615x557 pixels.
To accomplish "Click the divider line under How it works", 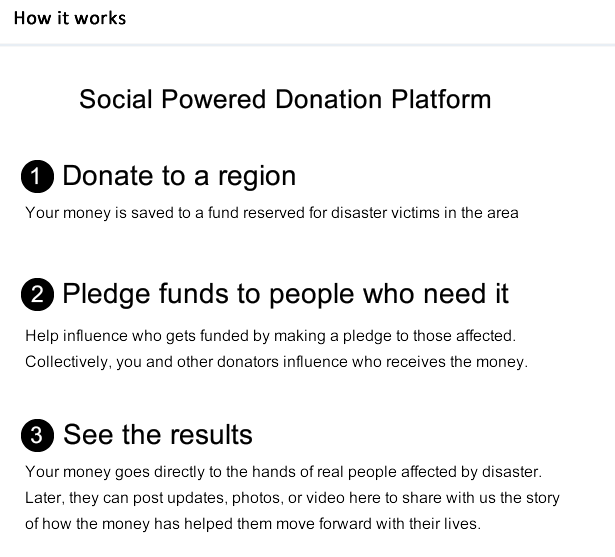I will coord(308,45).
